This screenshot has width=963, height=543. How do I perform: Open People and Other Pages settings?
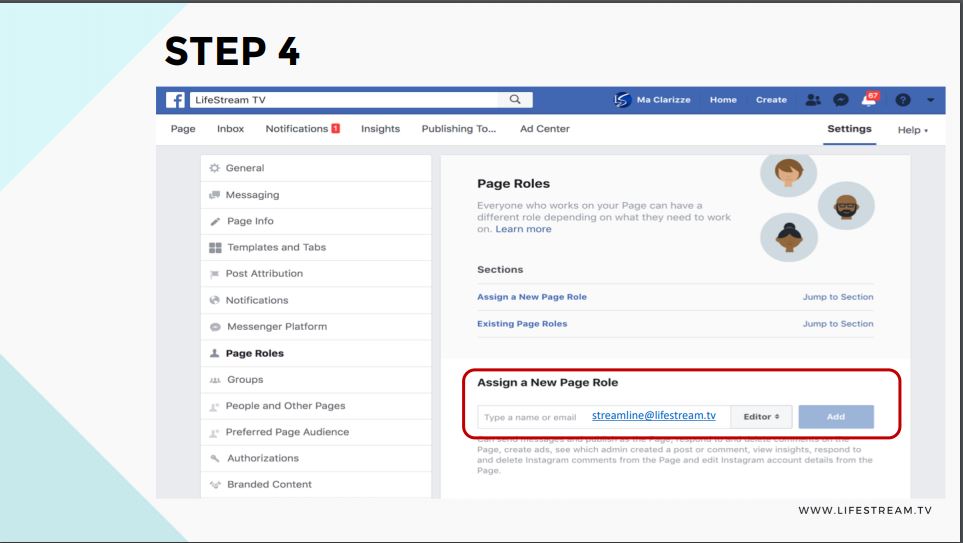(x=316, y=406)
